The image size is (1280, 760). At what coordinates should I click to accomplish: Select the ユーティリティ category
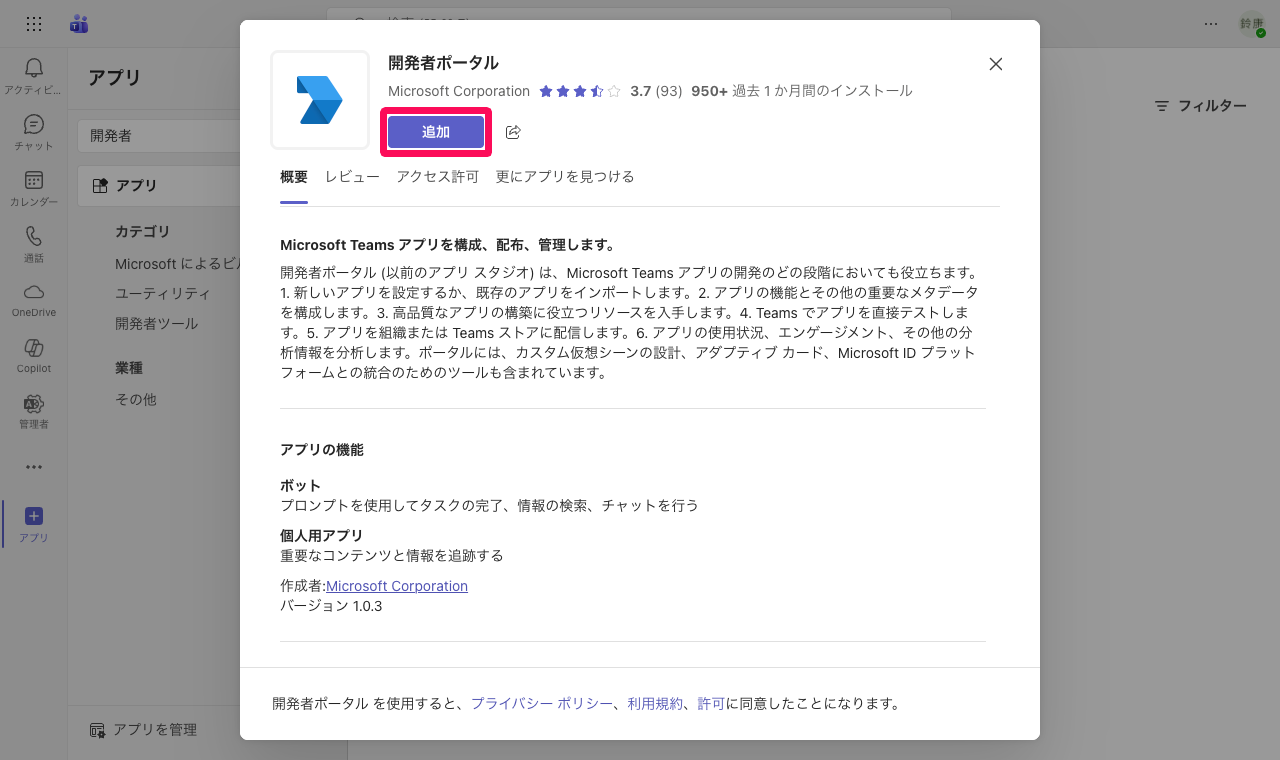pos(163,294)
